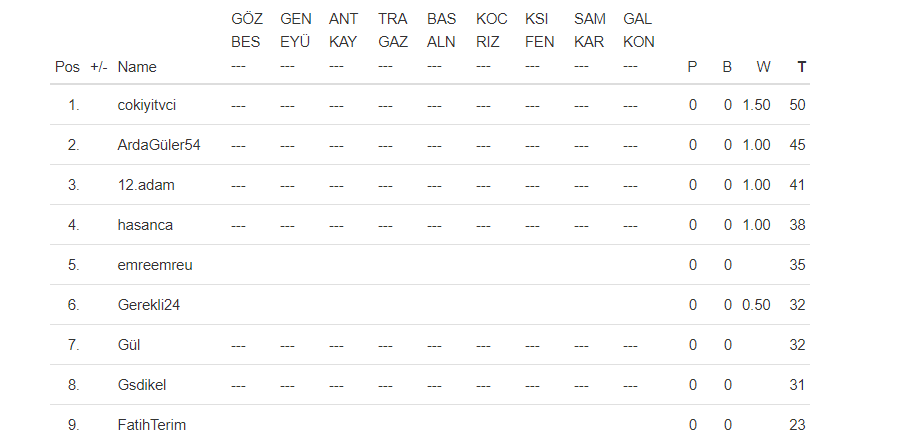The image size is (902, 439).
Task: Click the W column header
Action: [x=763, y=67]
